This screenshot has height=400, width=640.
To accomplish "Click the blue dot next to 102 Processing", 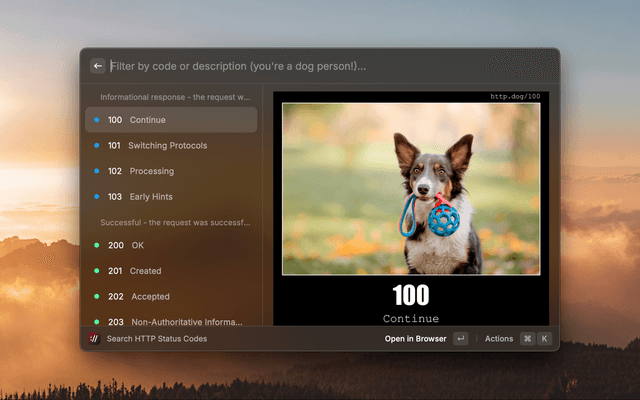I will [x=96, y=172].
